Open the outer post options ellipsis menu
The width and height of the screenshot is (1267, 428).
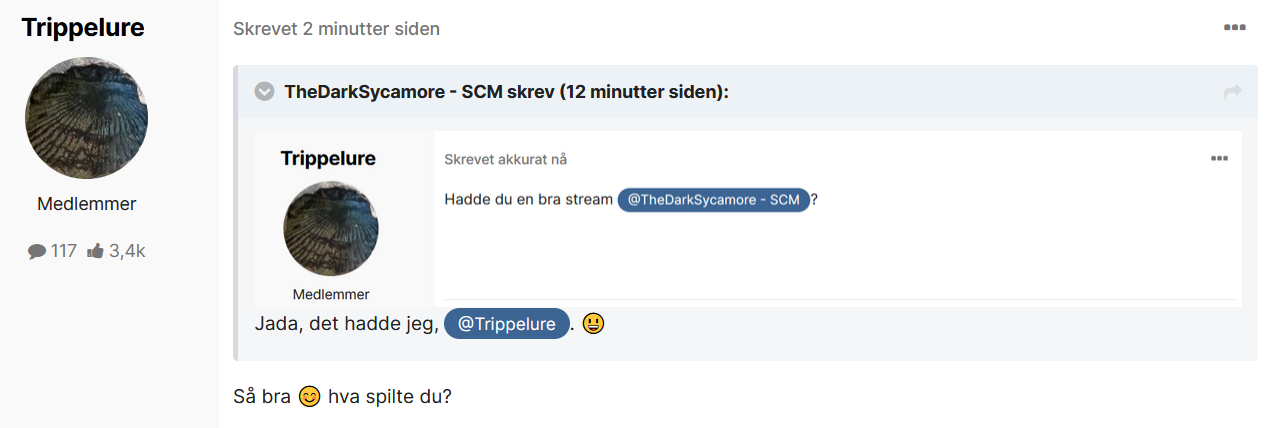(1234, 28)
